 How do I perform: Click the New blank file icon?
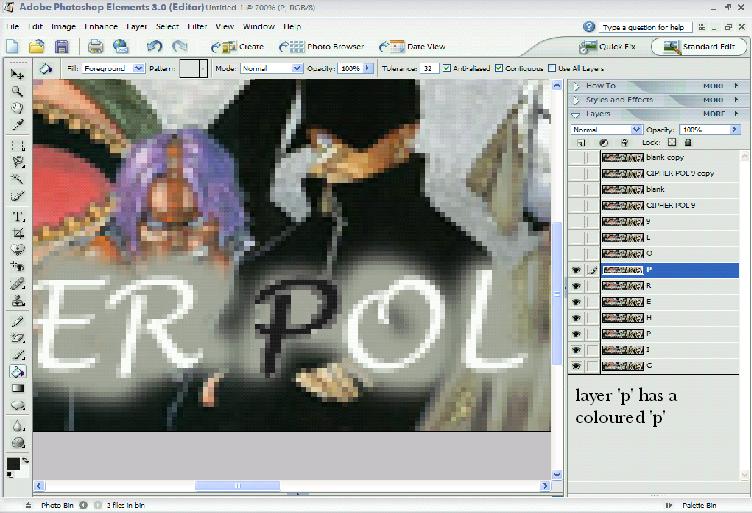(x=12, y=47)
